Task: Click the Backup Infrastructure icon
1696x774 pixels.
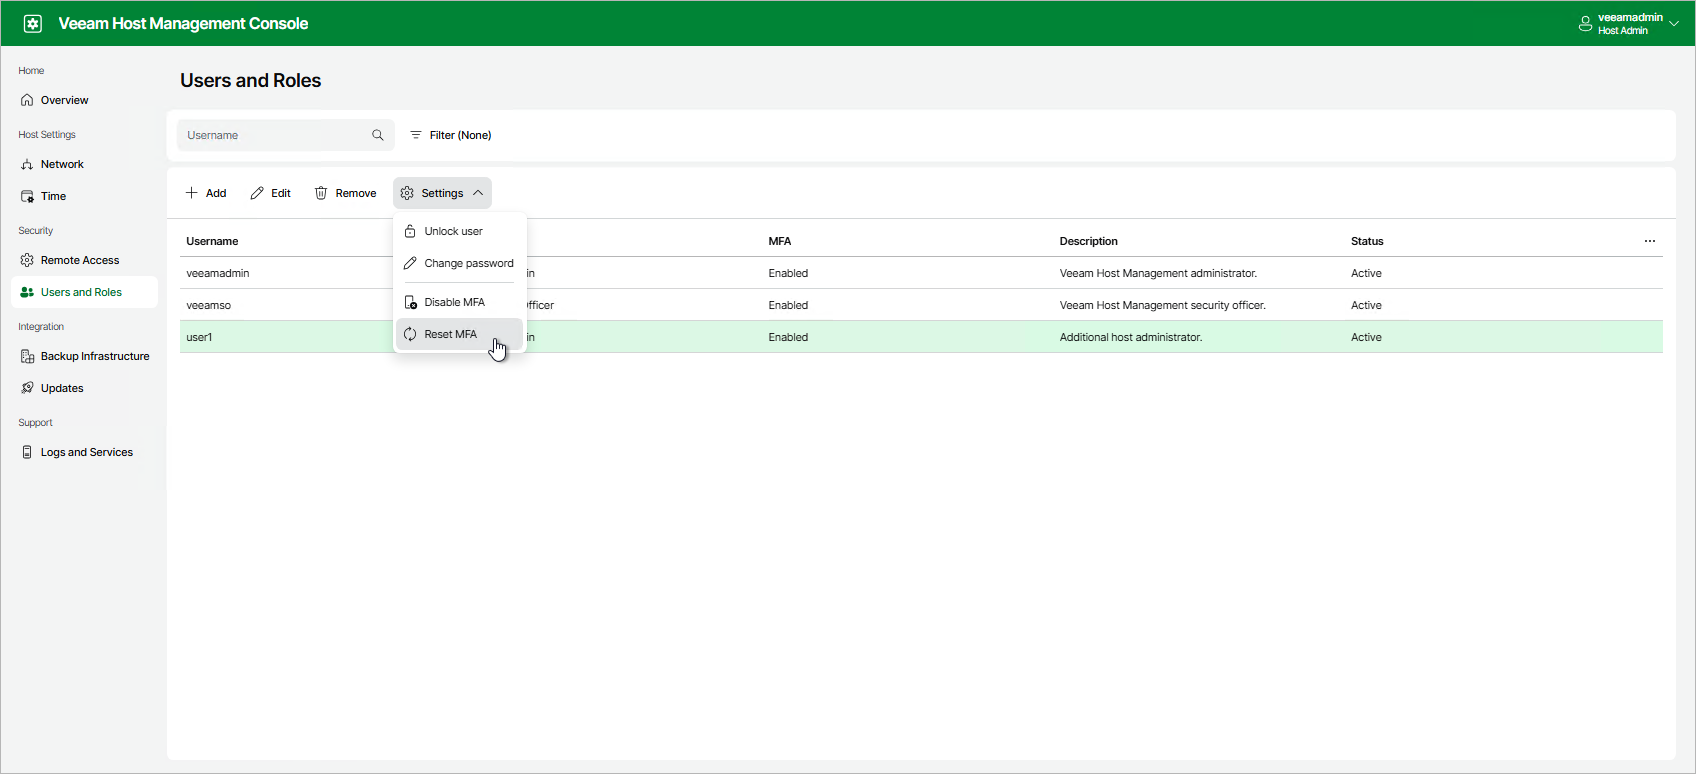Action: pos(27,356)
